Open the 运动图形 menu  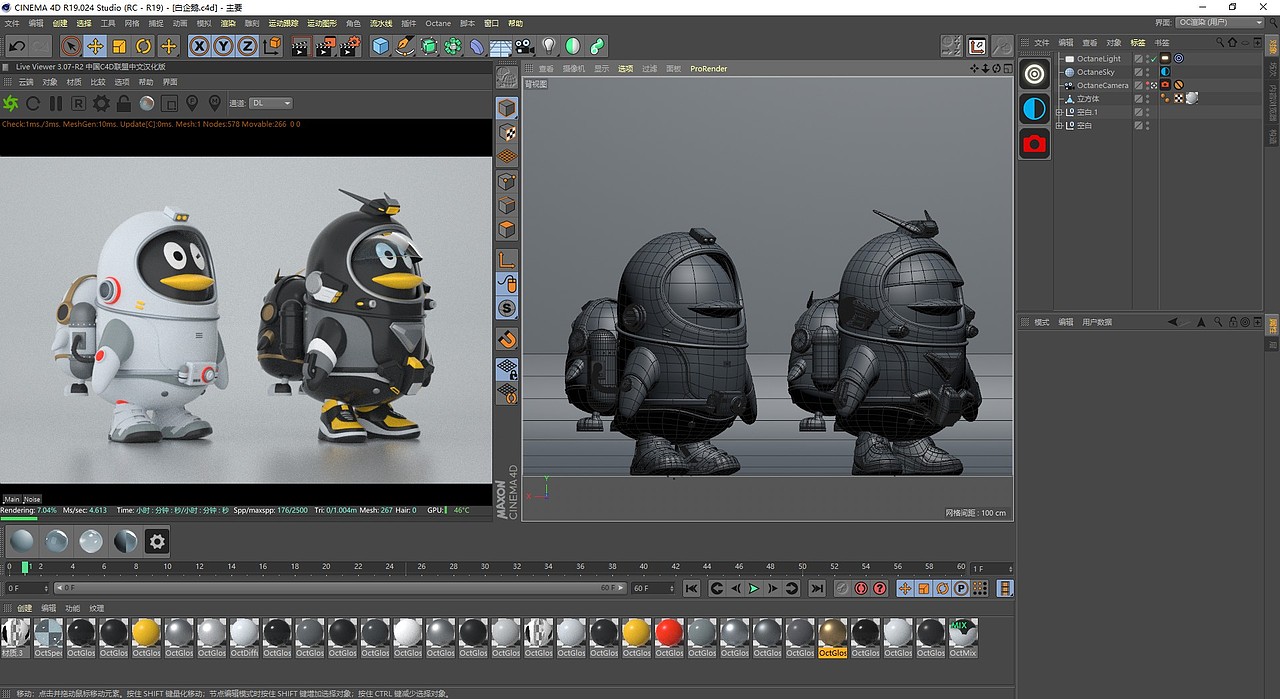coord(322,22)
